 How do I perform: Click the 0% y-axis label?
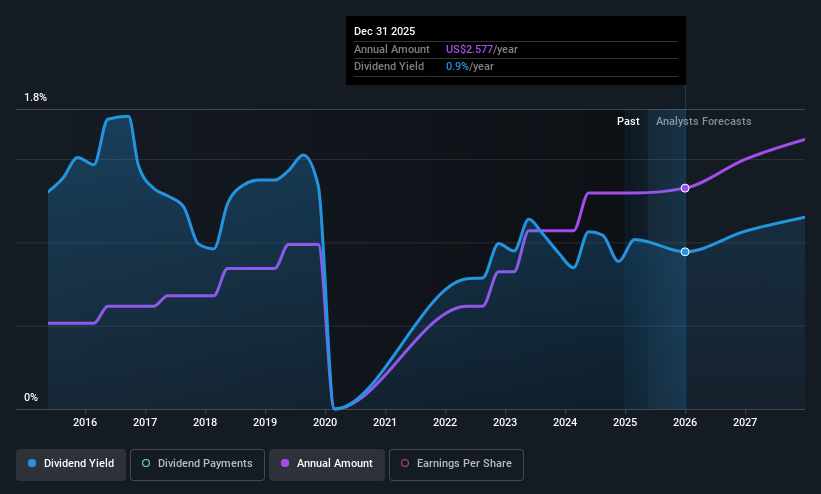click(31, 398)
